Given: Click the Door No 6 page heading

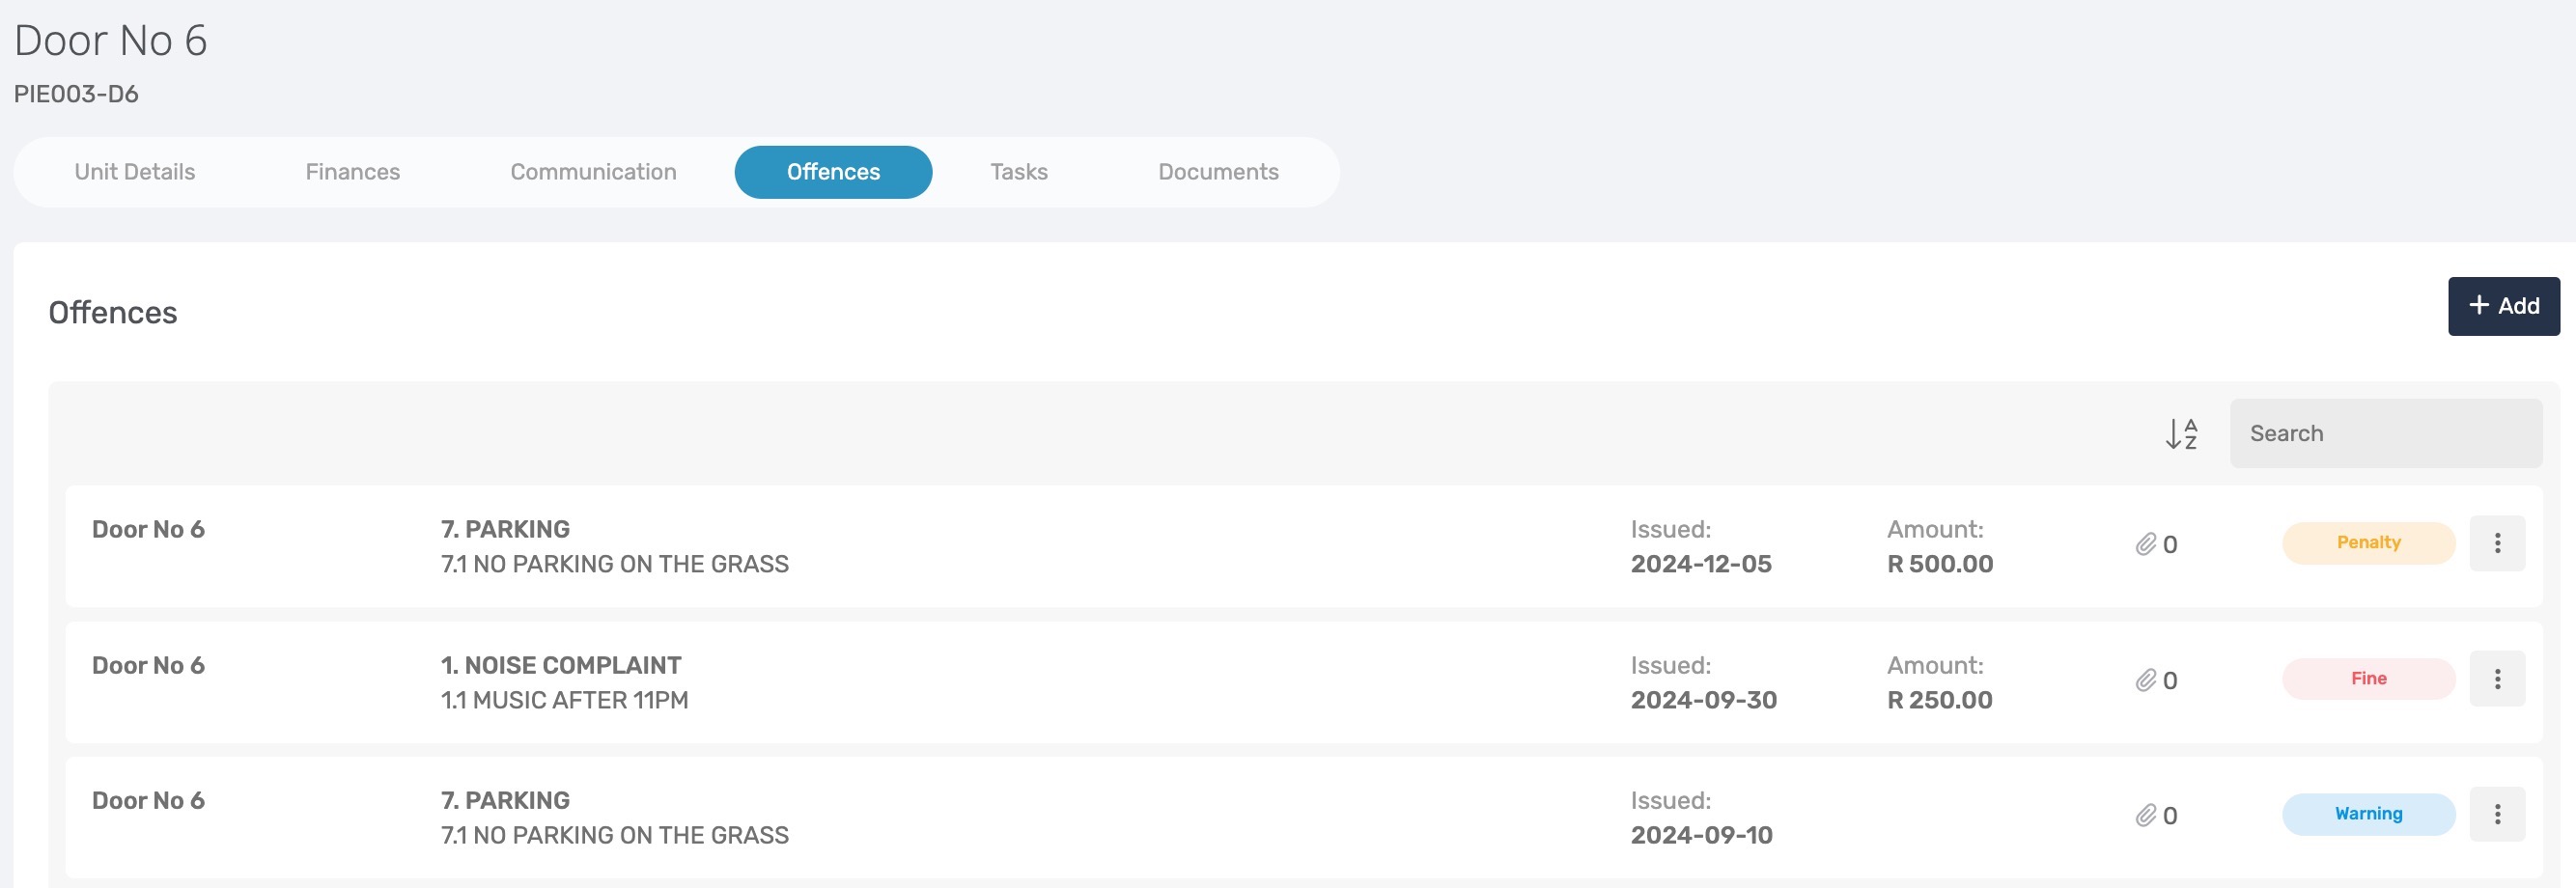Looking at the screenshot, I should click(110, 41).
